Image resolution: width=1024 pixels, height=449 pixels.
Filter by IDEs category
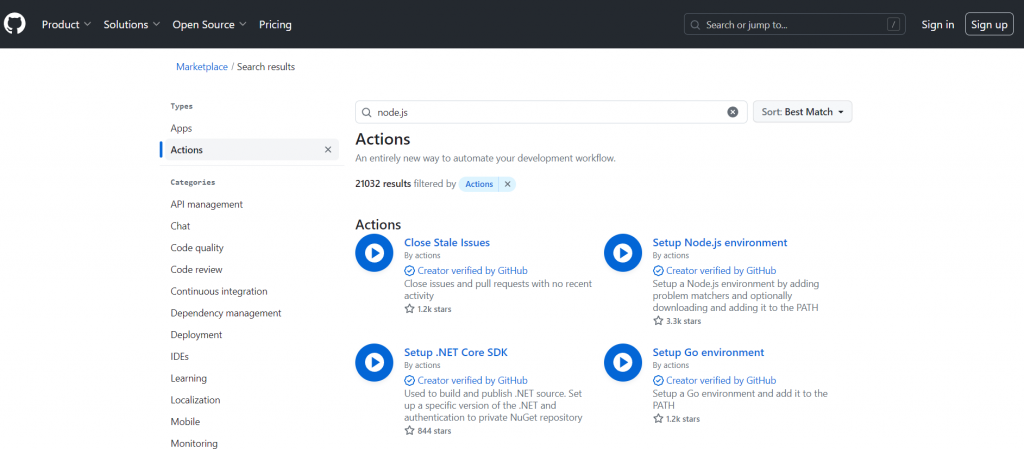coord(180,356)
